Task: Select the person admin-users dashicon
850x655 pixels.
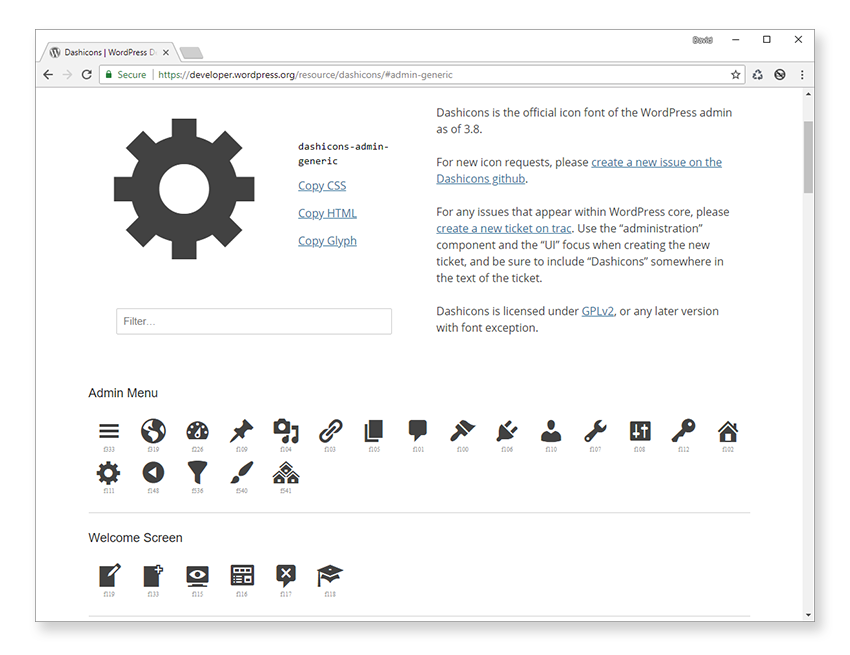Action: click(551, 431)
